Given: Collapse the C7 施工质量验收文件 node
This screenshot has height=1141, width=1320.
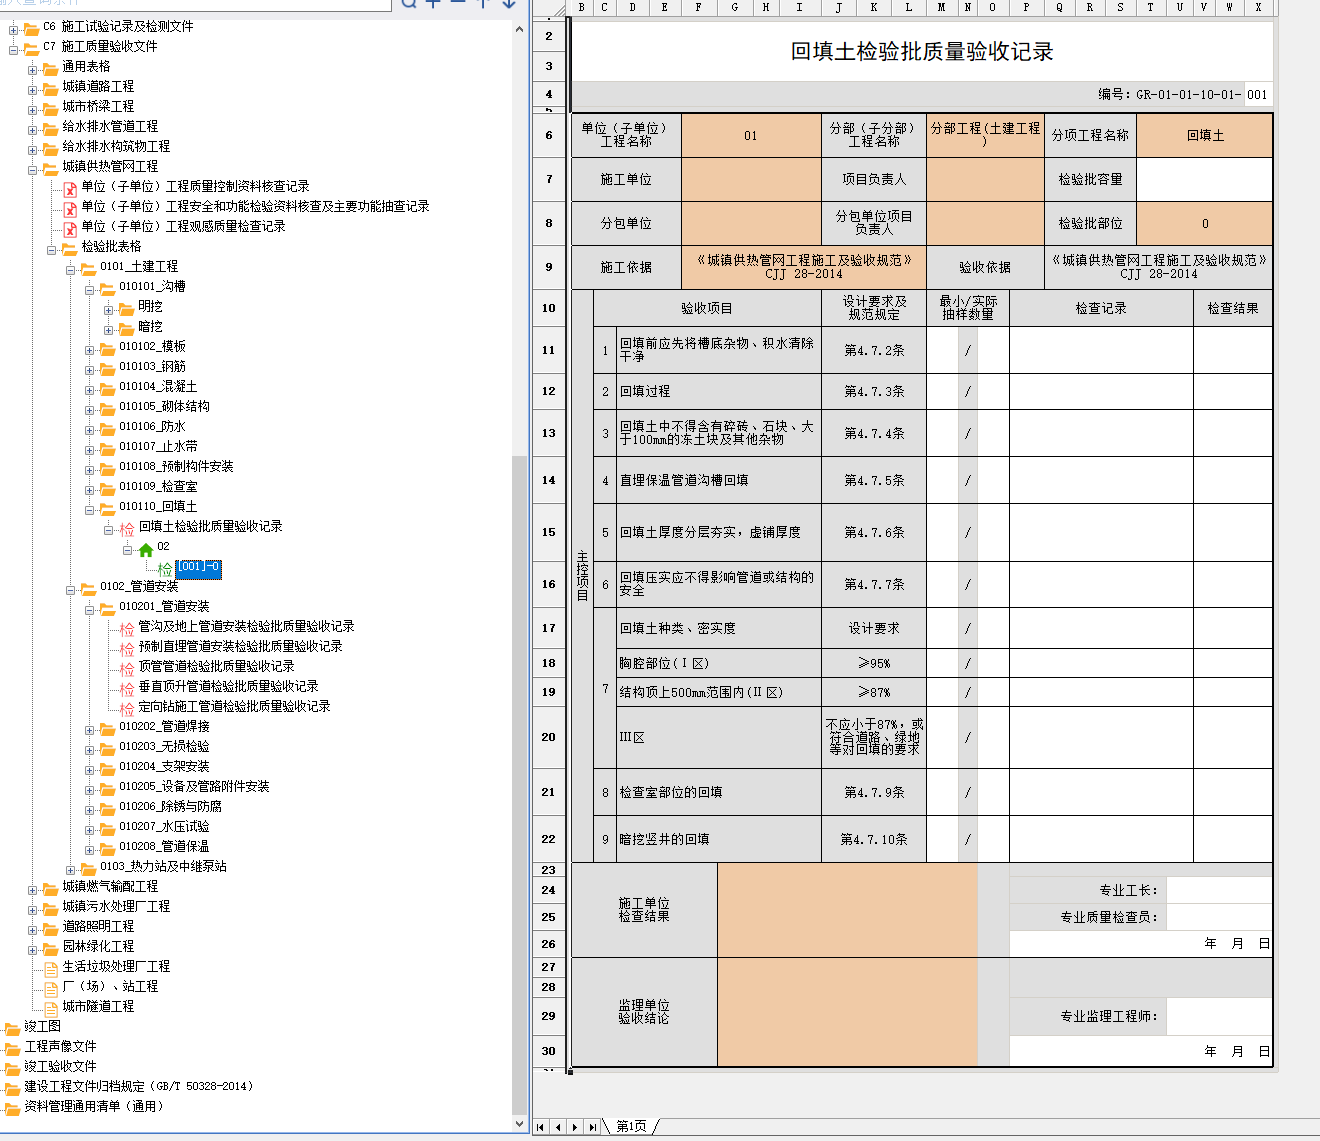Looking at the screenshot, I should point(14,49).
